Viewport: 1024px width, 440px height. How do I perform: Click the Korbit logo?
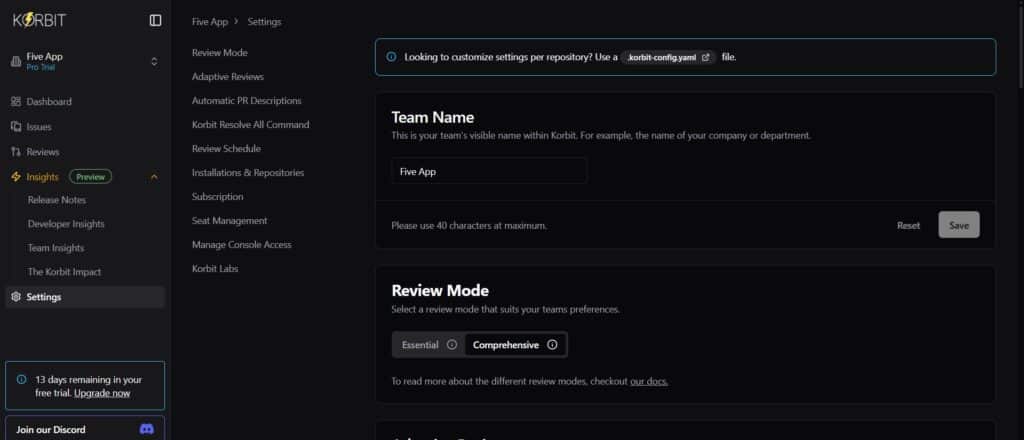click(40, 20)
